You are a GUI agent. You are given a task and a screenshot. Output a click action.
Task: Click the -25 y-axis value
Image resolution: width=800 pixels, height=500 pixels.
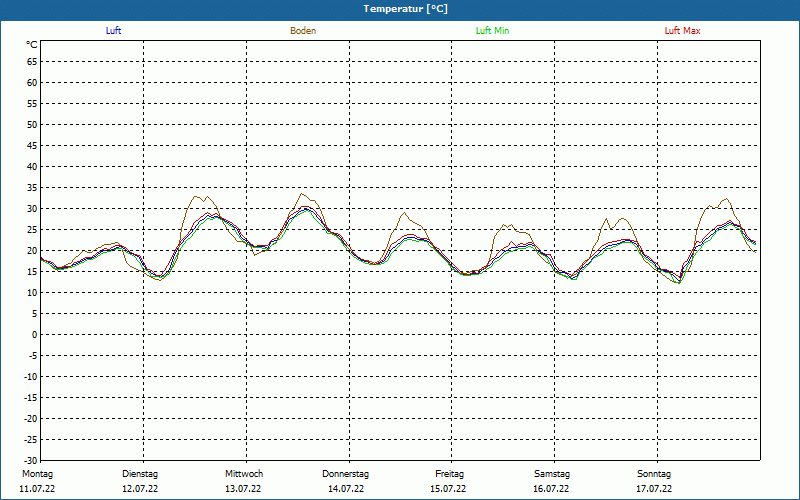click(x=31, y=440)
